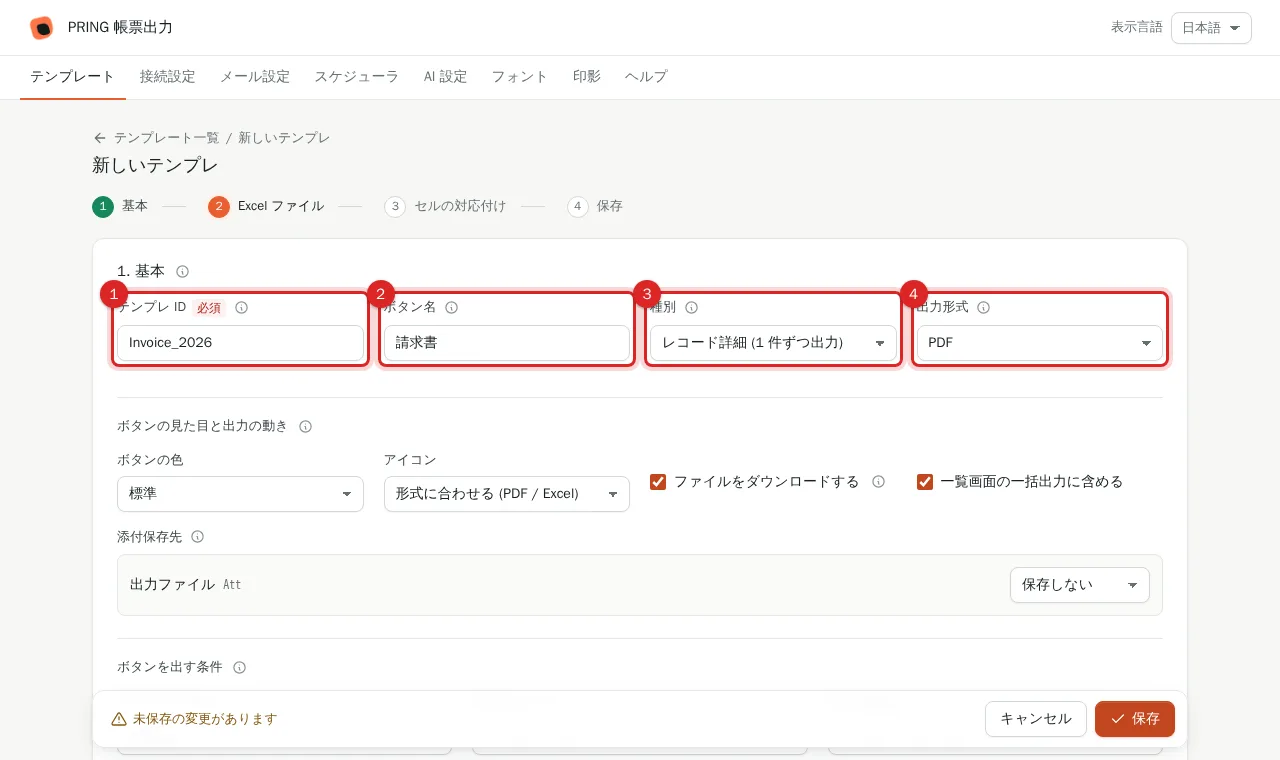Viewport: 1280px width, 760px height.
Task: Open the スケジューラ tab
Action: pyautogui.click(x=356, y=77)
